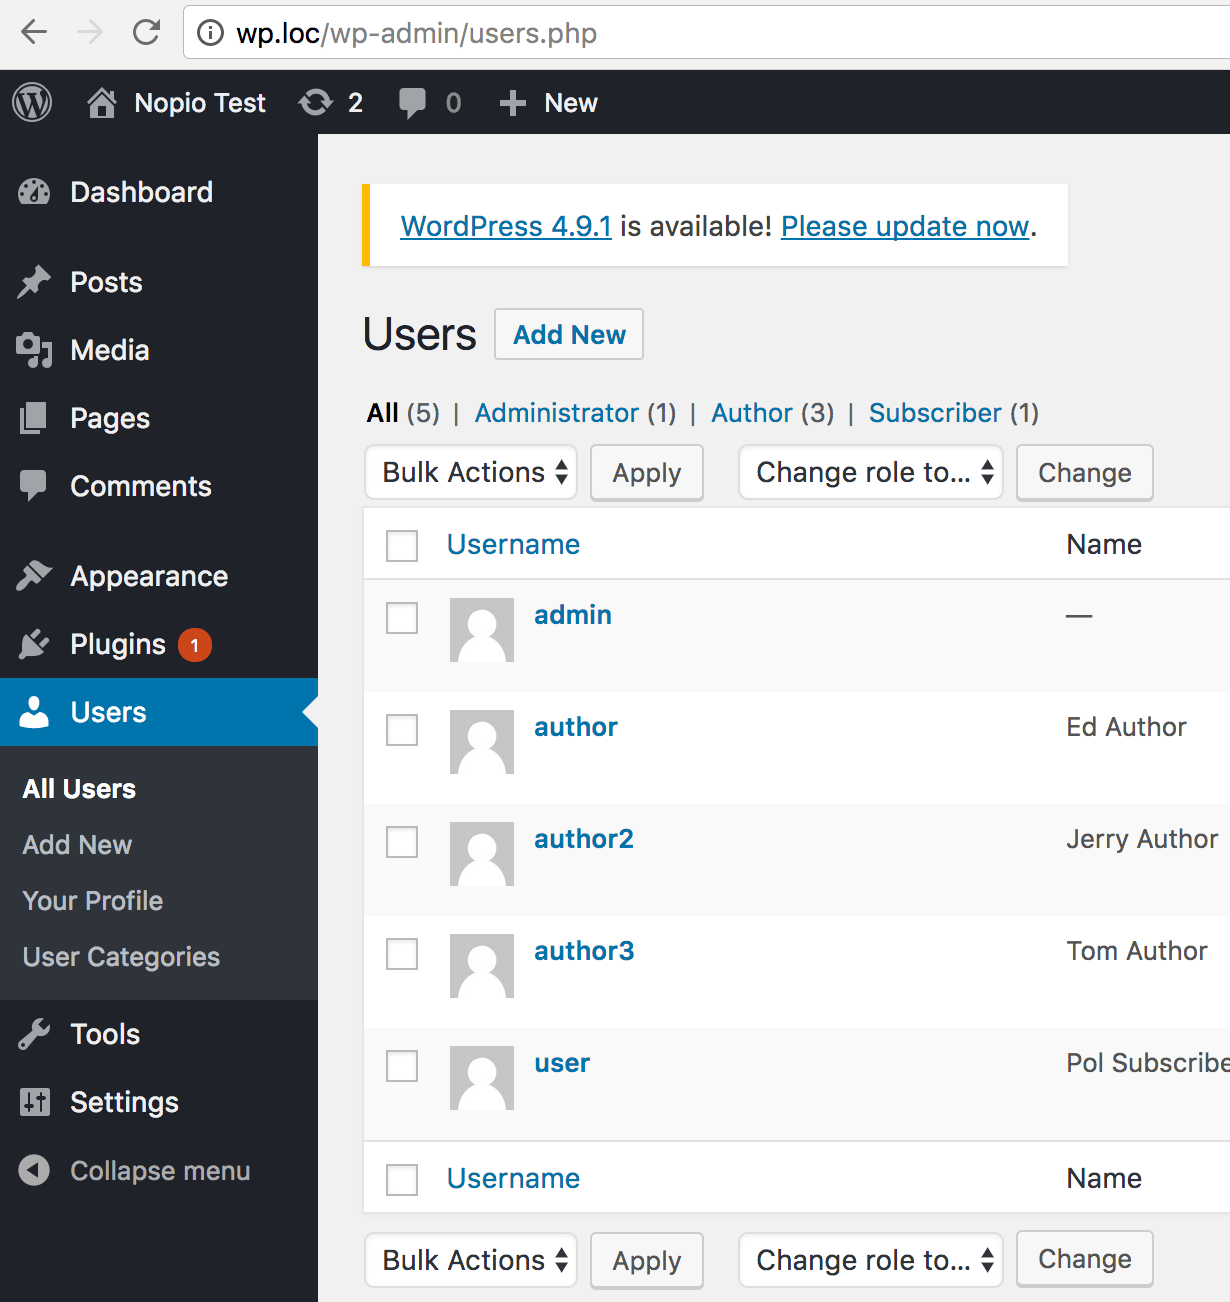Filter users by Administrator role
This screenshot has height=1302, width=1230.
(557, 412)
